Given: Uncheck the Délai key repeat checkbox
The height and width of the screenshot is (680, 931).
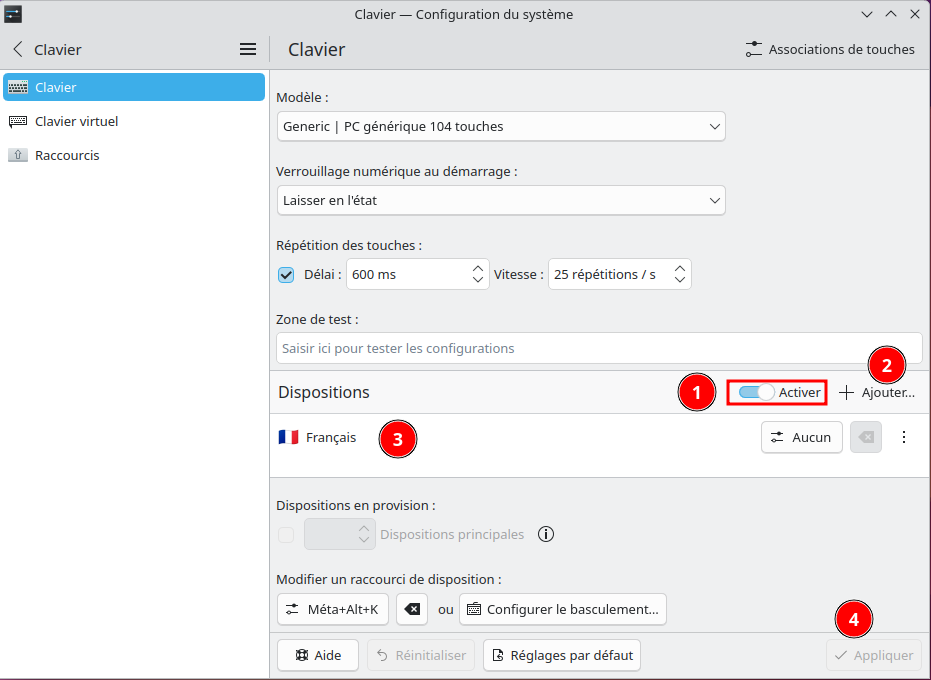Looking at the screenshot, I should [x=286, y=275].
